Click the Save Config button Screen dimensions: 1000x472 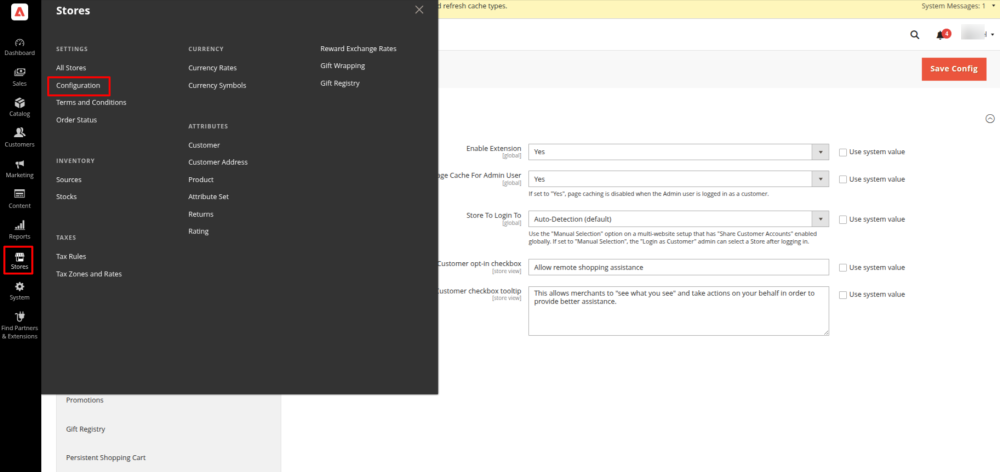tap(953, 69)
